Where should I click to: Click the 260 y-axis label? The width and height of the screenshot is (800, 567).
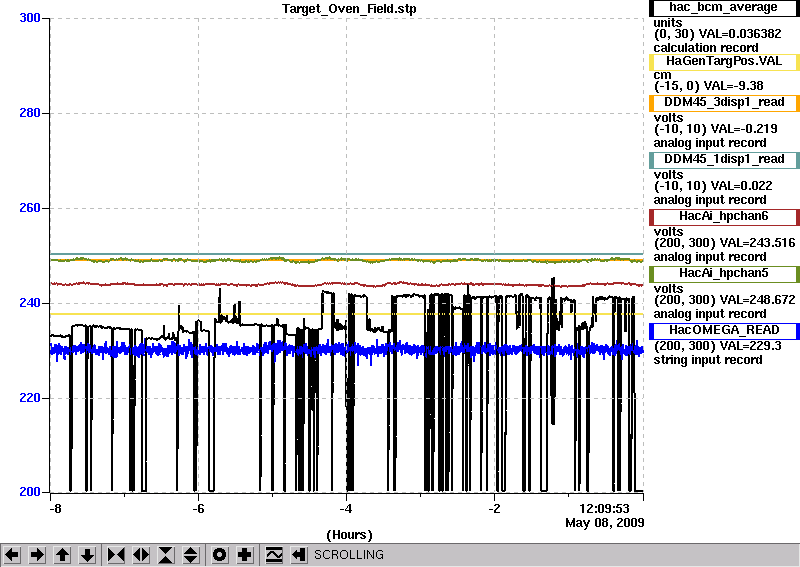pos(30,208)
